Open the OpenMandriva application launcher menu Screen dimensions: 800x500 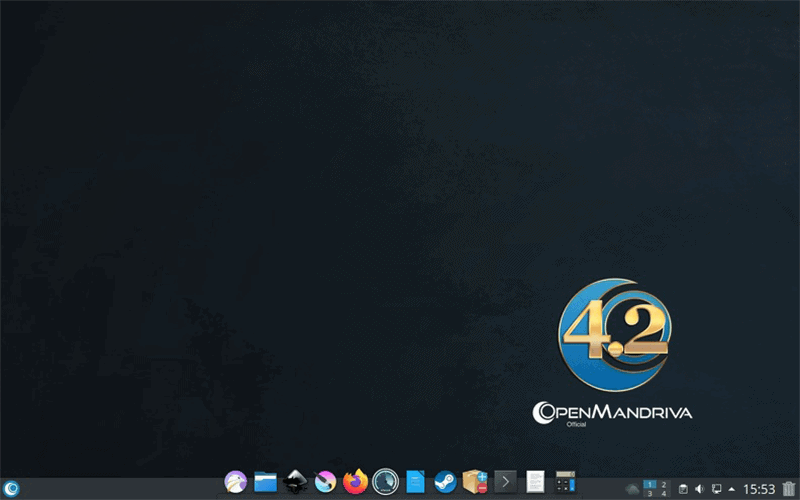11,488
